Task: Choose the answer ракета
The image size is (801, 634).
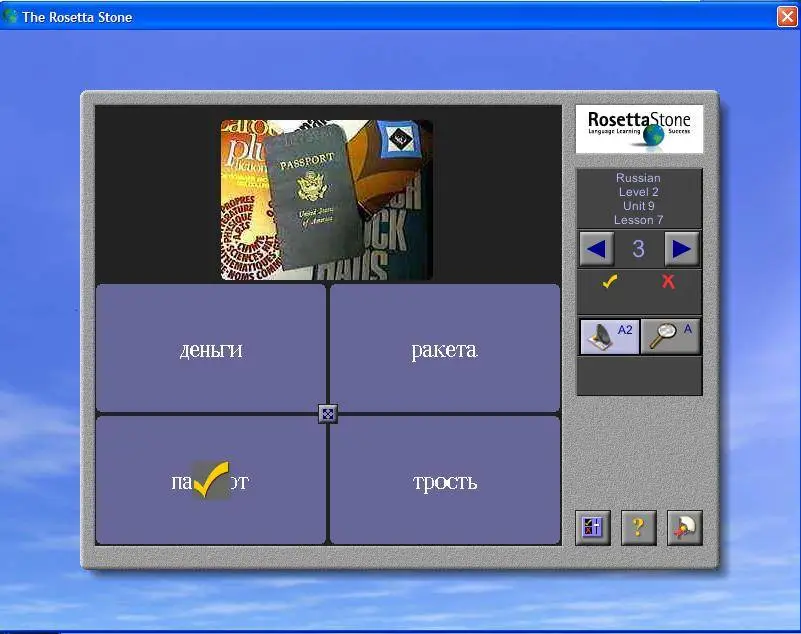Action: click(445, 348)
